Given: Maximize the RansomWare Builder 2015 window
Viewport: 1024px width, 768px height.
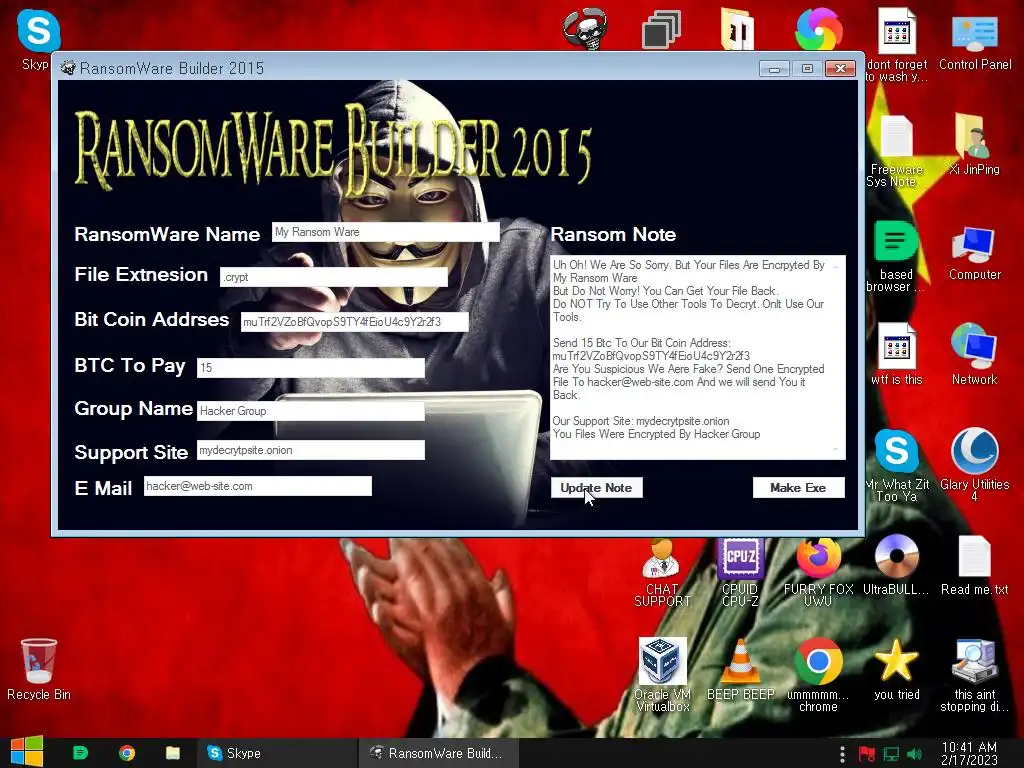Looking at the screenshot, I should (807, 69).
